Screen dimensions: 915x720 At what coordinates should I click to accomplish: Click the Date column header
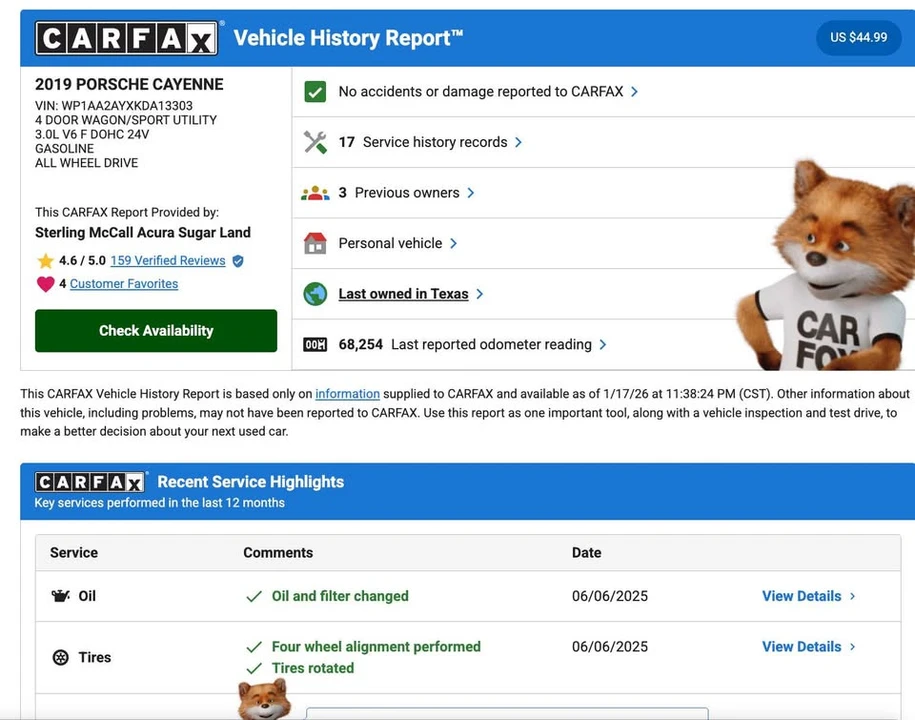coord(586,553)
